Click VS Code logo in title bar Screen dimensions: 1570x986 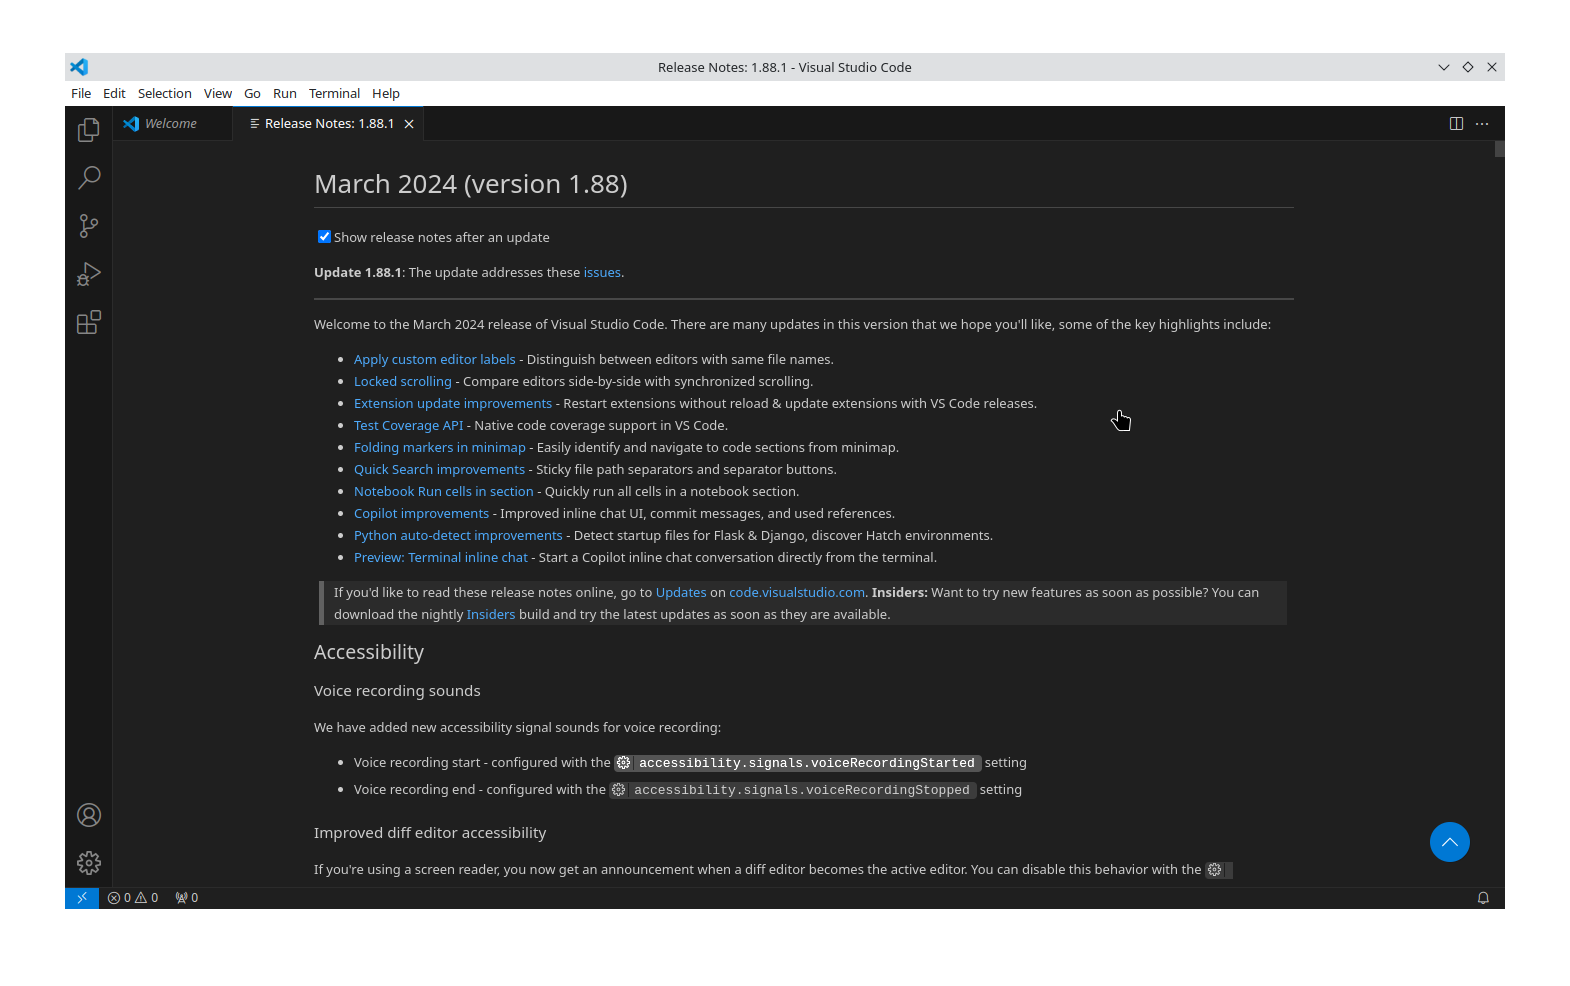tap(79, 67)
